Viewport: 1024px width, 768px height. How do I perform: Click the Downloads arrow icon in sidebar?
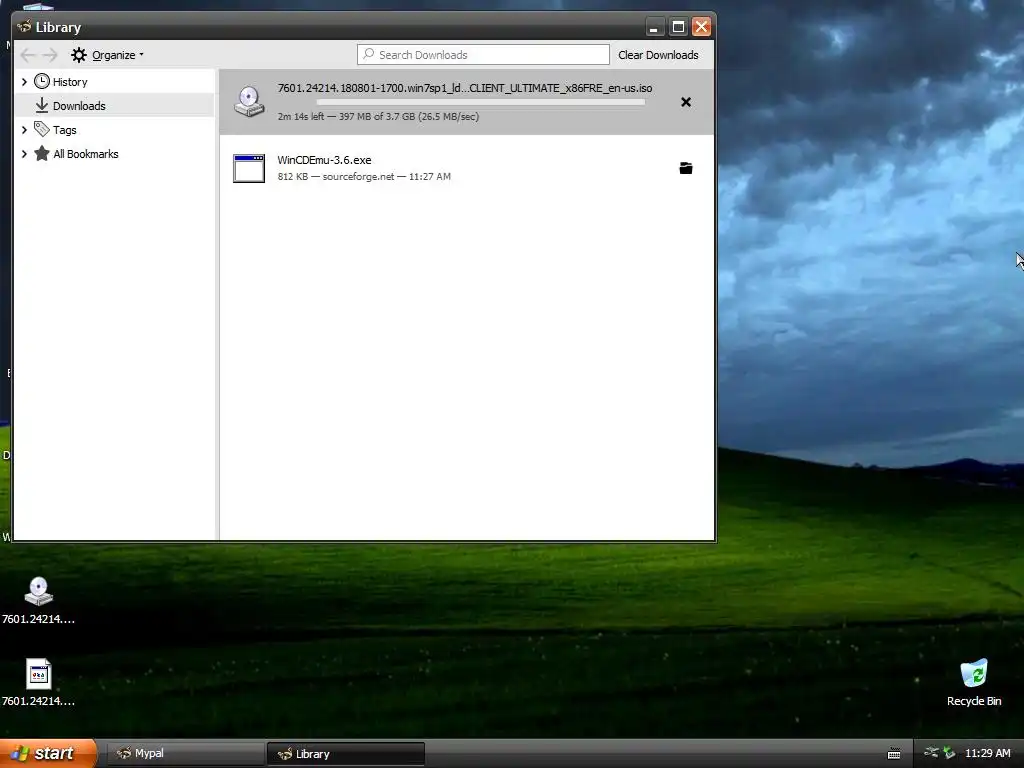42,105
